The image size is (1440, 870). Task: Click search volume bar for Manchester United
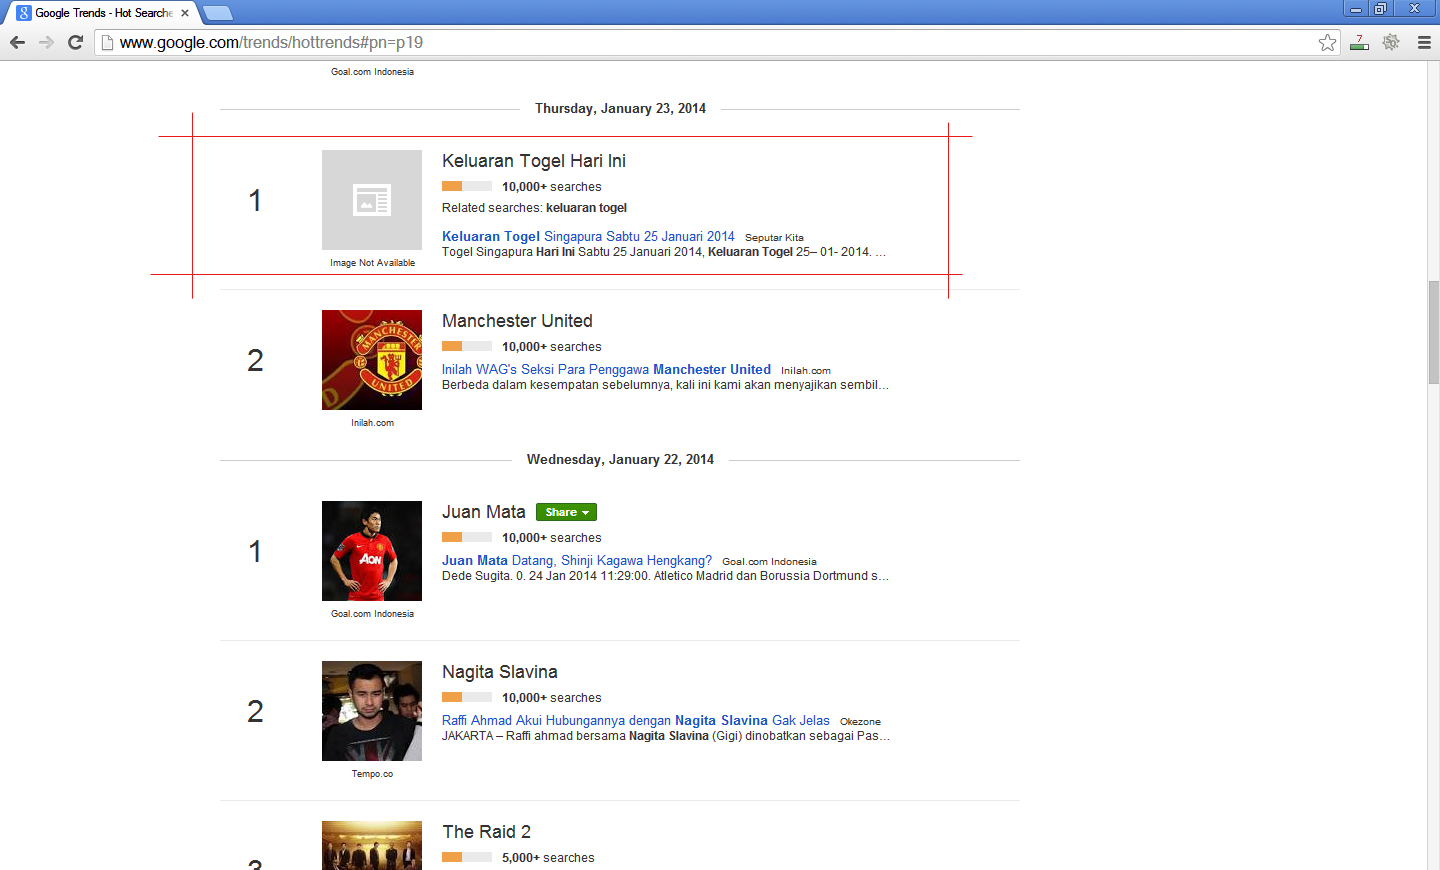[x=467, y=346]
